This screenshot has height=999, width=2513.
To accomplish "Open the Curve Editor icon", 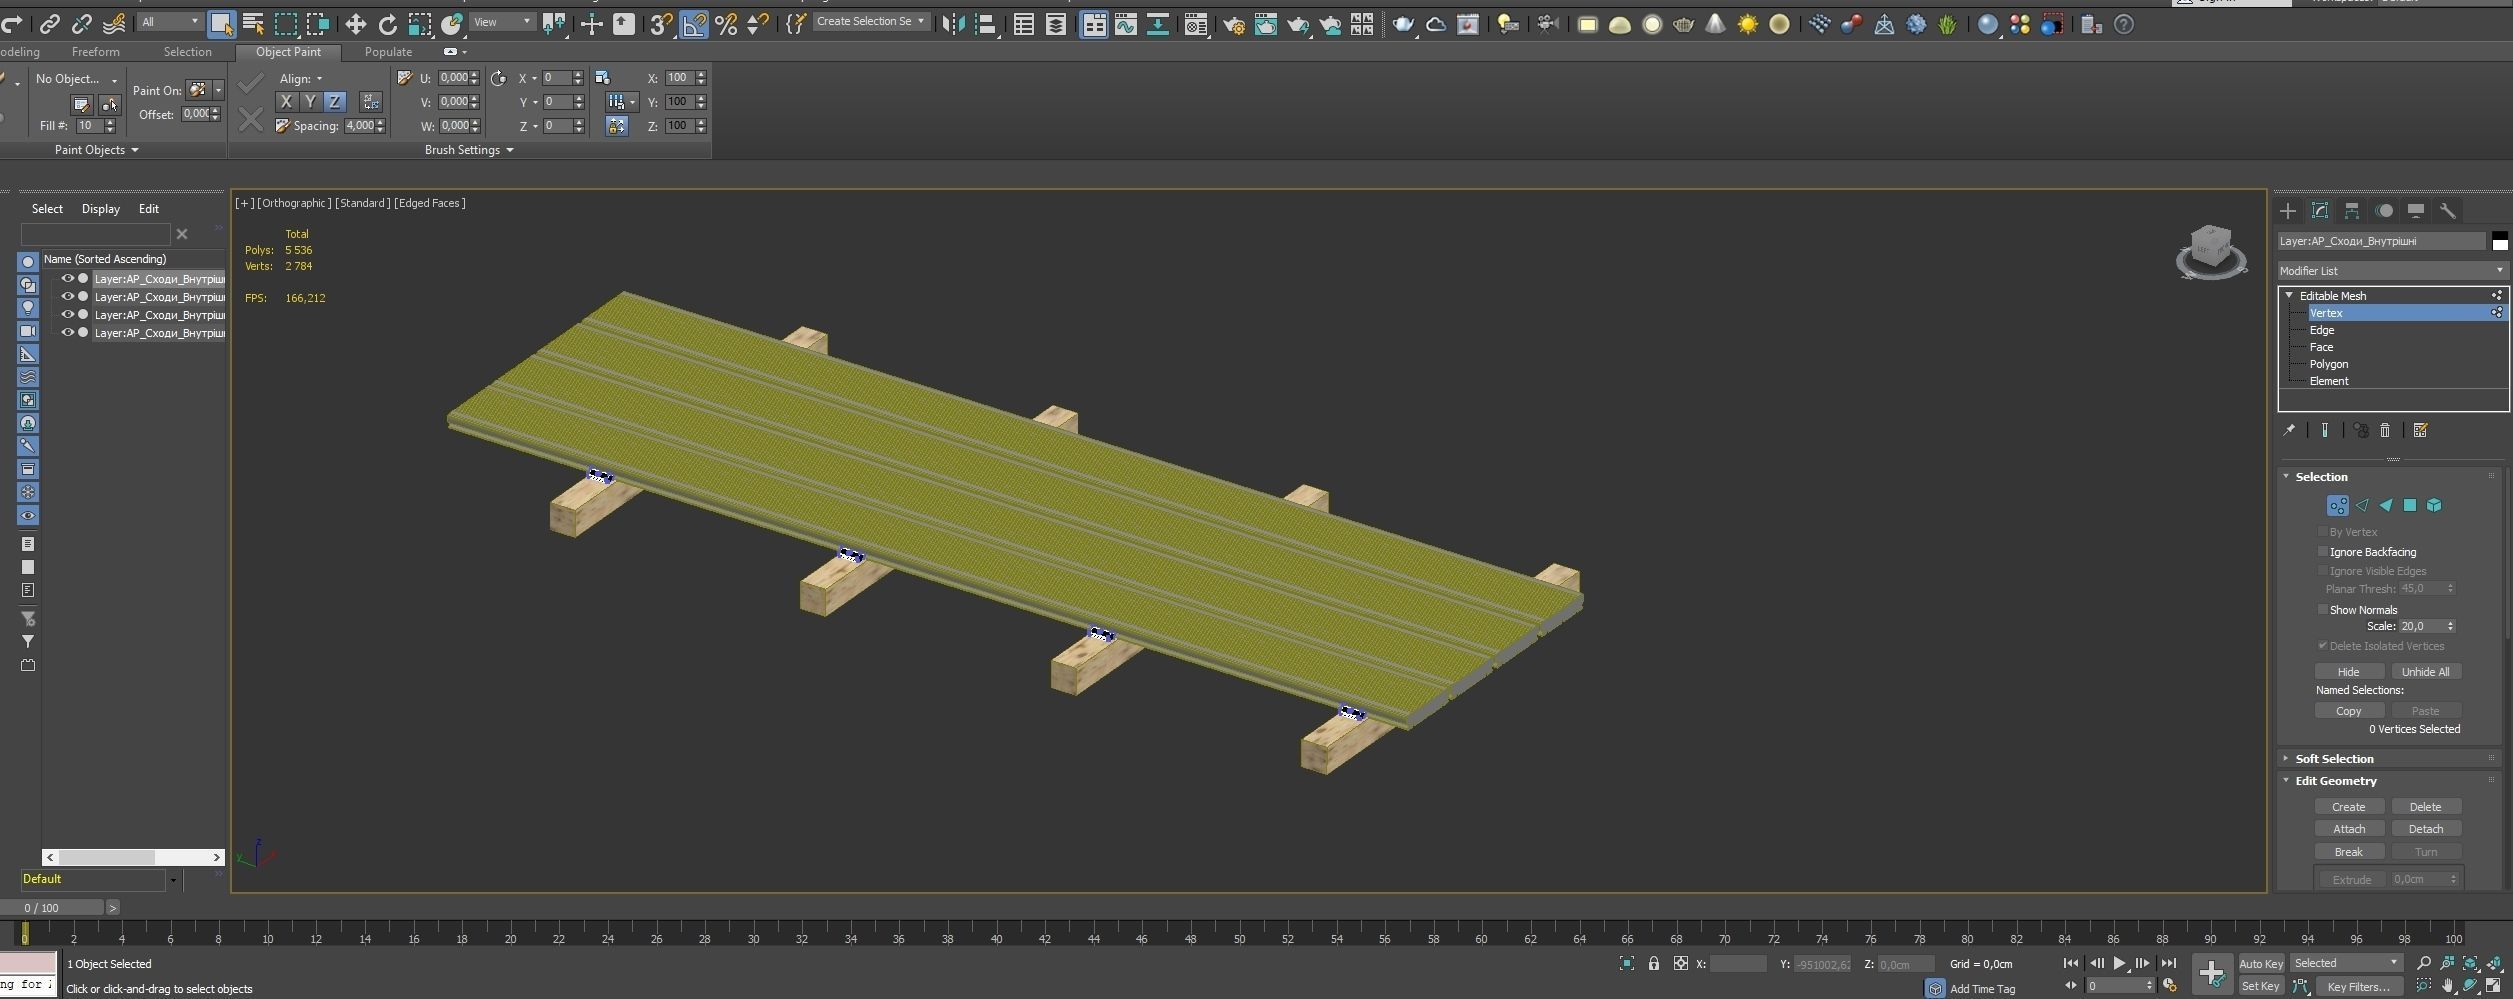I will click(1126, 24).
